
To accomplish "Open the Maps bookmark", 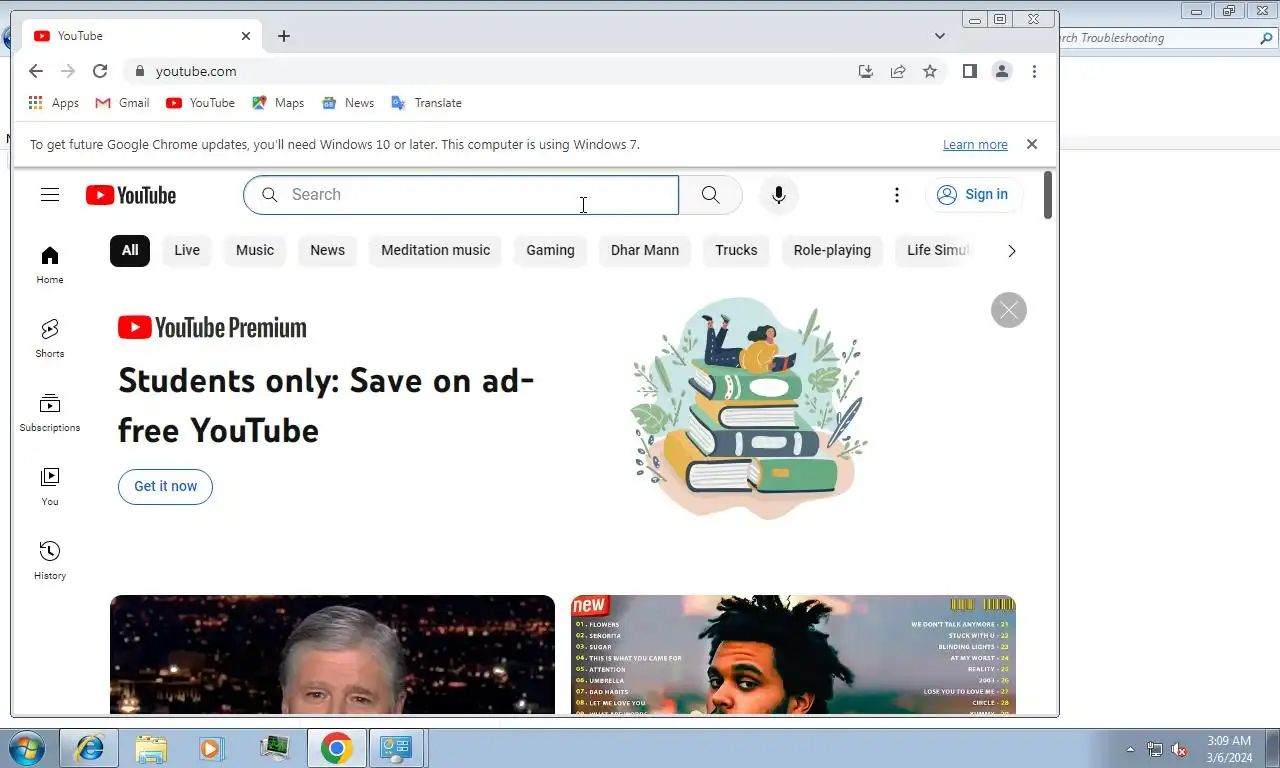I will 278,103.
